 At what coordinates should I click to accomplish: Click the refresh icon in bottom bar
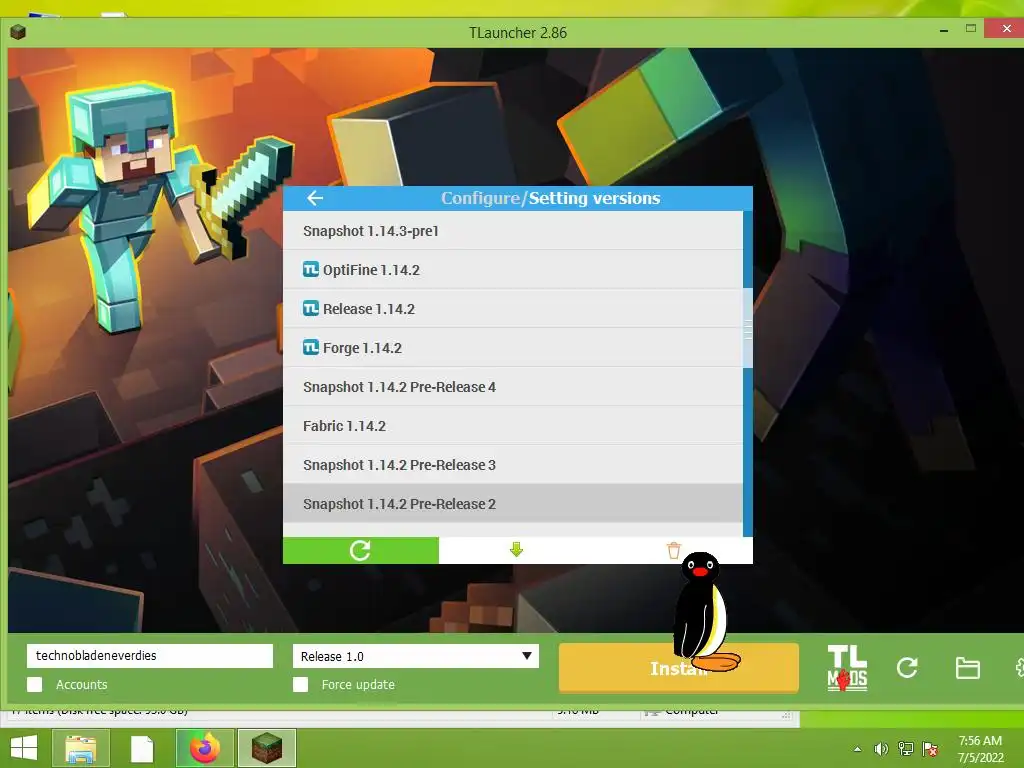click(907, 667)
